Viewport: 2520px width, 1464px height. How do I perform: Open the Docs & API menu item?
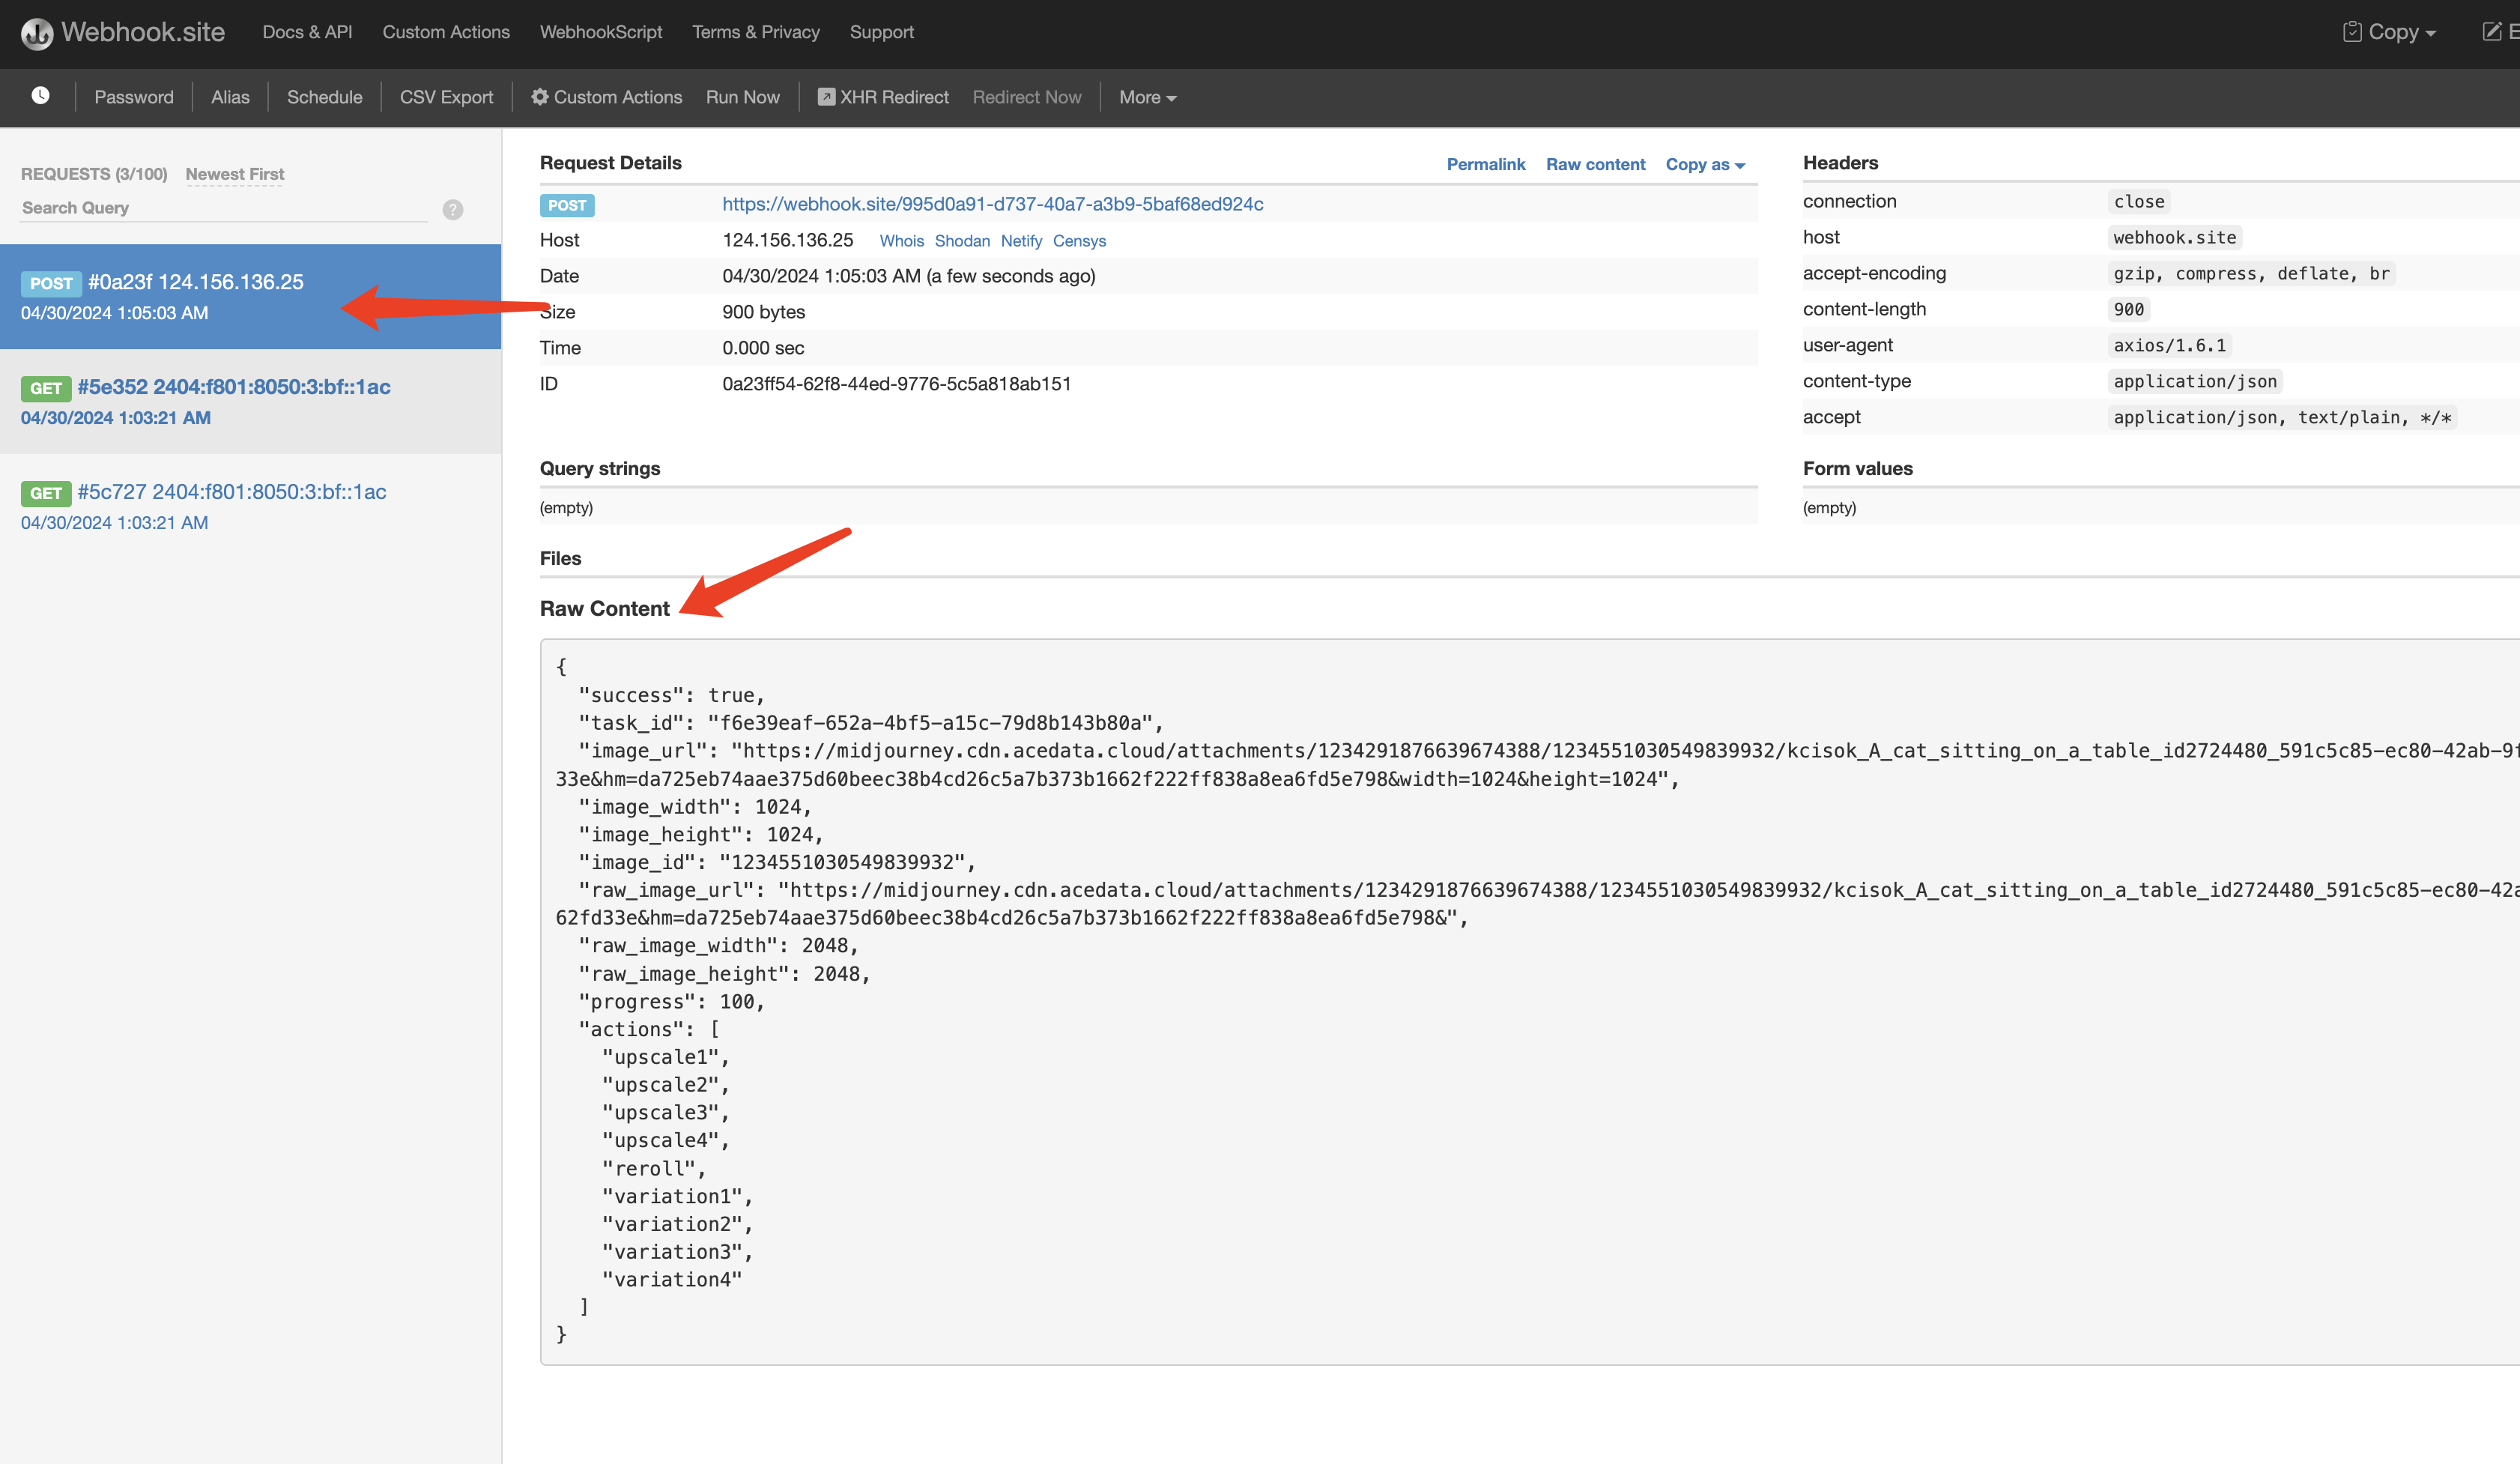[308, 31]
